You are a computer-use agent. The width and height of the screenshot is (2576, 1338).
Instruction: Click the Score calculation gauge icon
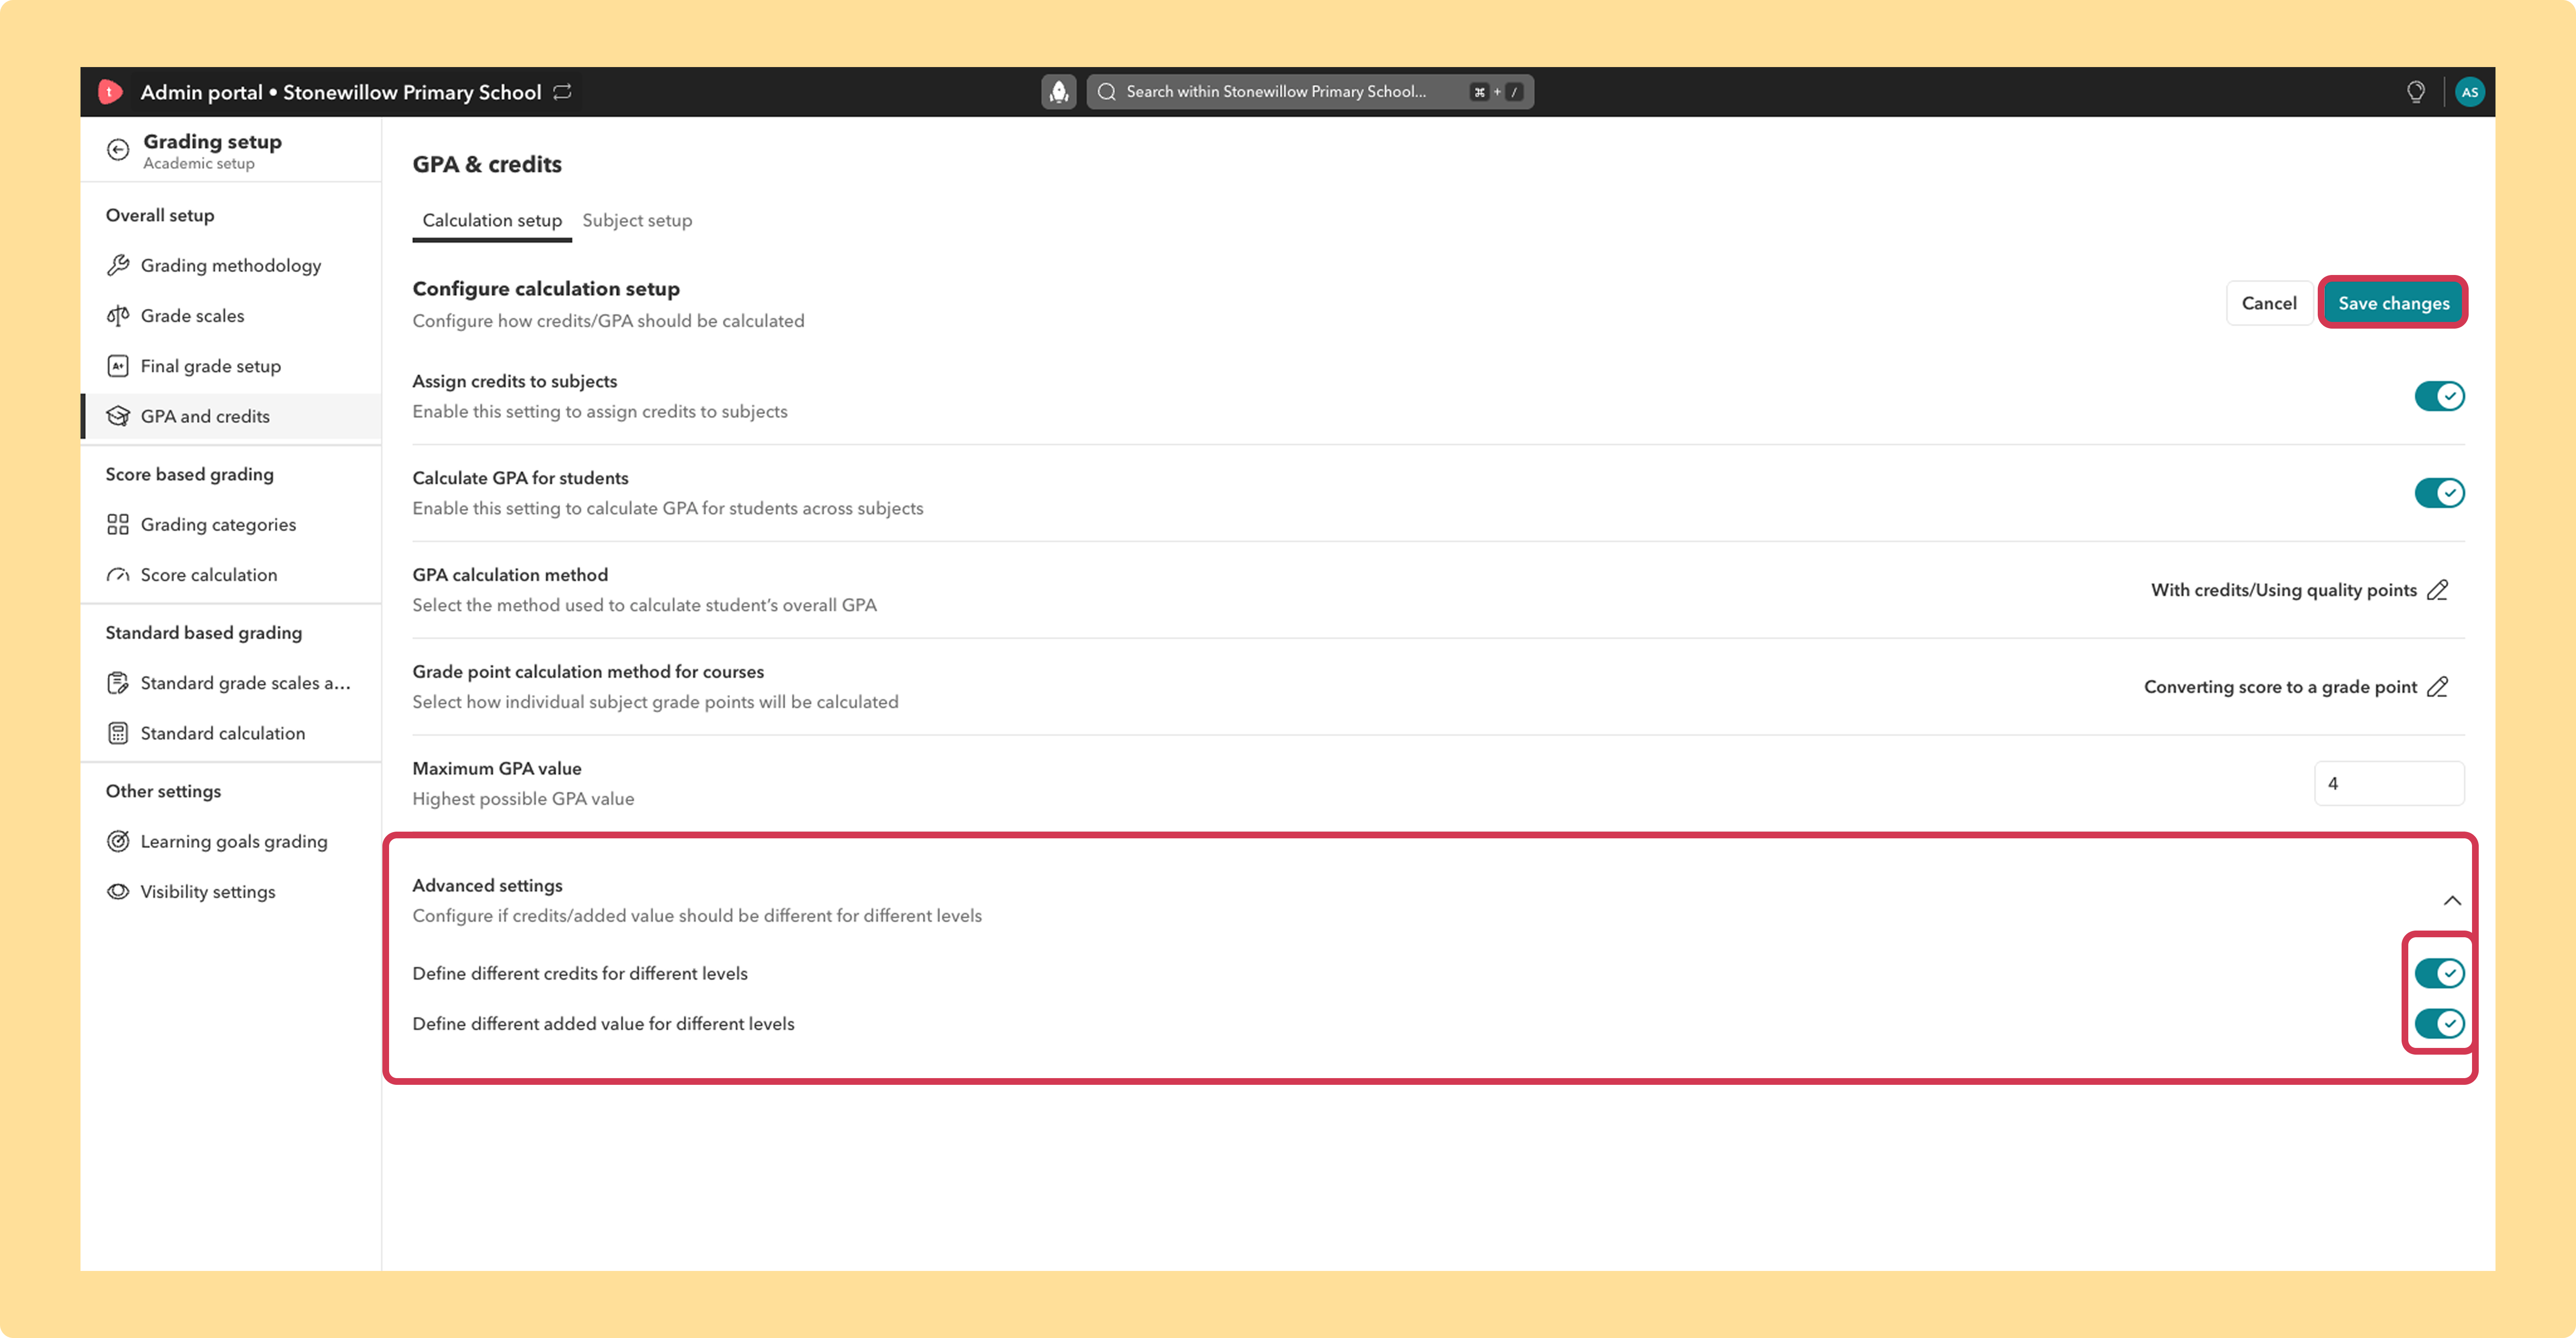click(x=118, y=575)
